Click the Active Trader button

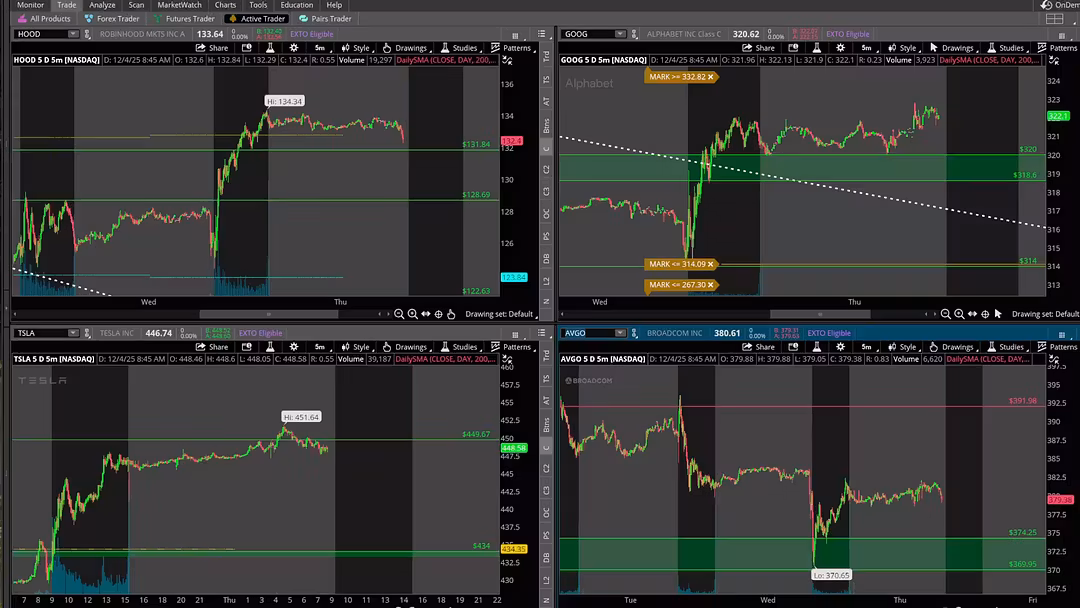[x=257, y=18]
